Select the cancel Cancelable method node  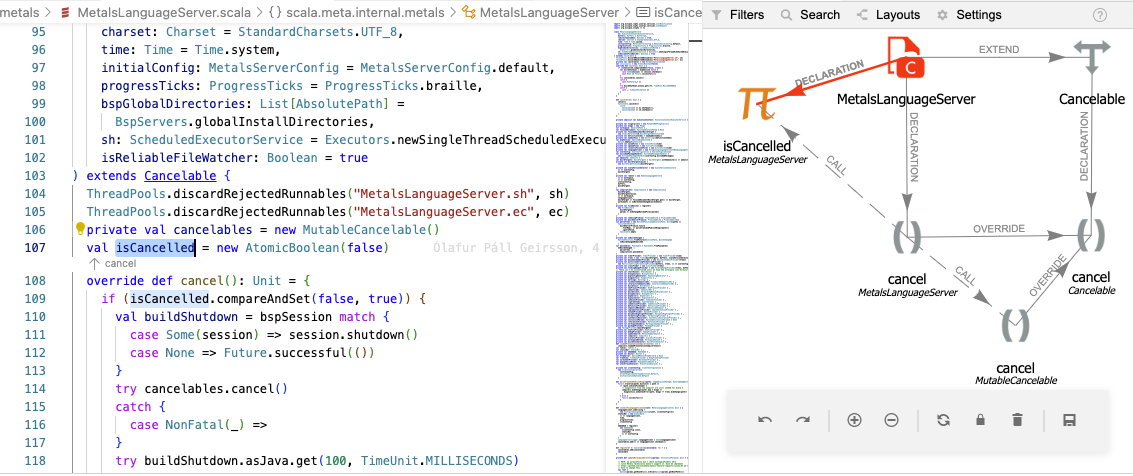(1090, 235)
